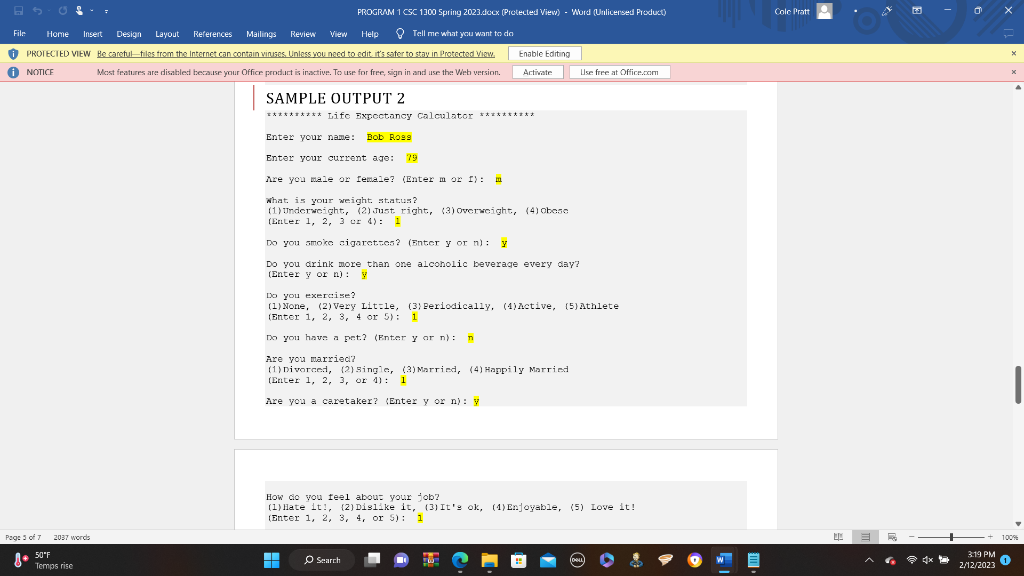
Task: Open the Customize Quick Access Toolbar dropdown
Action: point(106,11)
